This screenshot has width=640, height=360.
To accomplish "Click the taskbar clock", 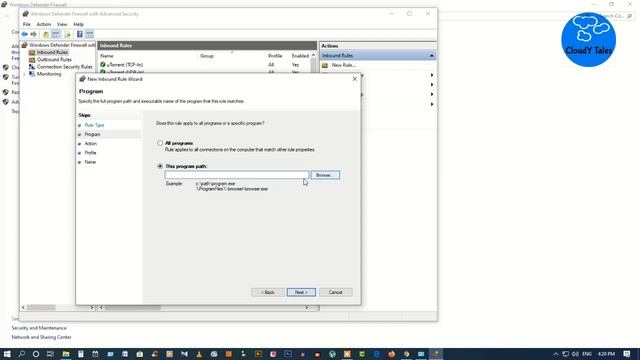I will tap(607, 354).
